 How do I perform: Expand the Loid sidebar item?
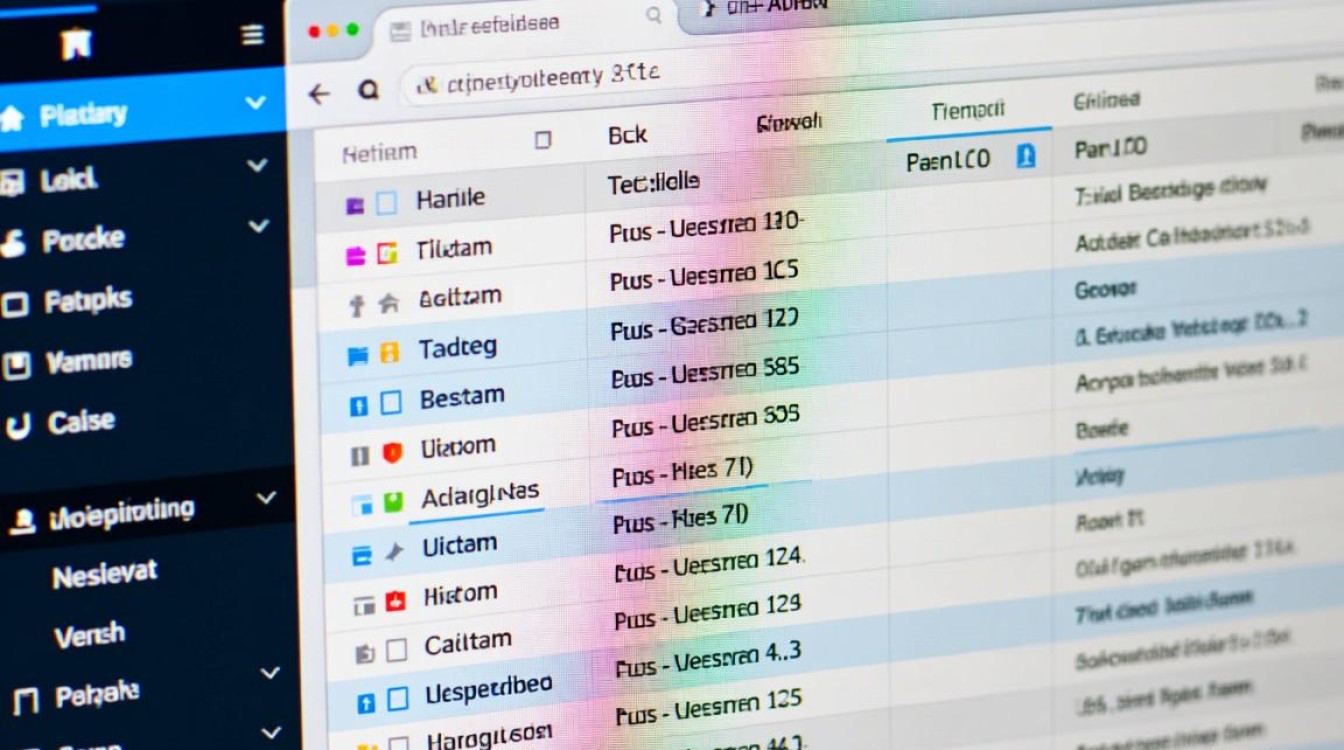(x=257, y=165)
